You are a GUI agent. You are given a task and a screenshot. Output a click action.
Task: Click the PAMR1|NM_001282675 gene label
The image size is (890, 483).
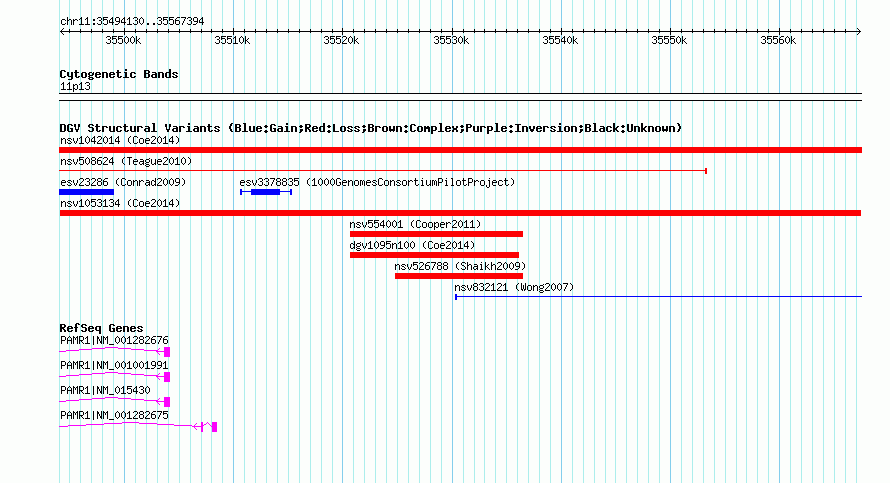point(114,415)
